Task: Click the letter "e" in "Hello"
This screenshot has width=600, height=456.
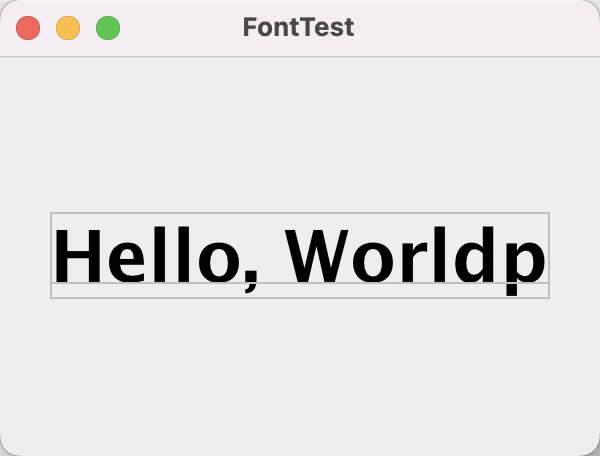Action: pos(128,260)
